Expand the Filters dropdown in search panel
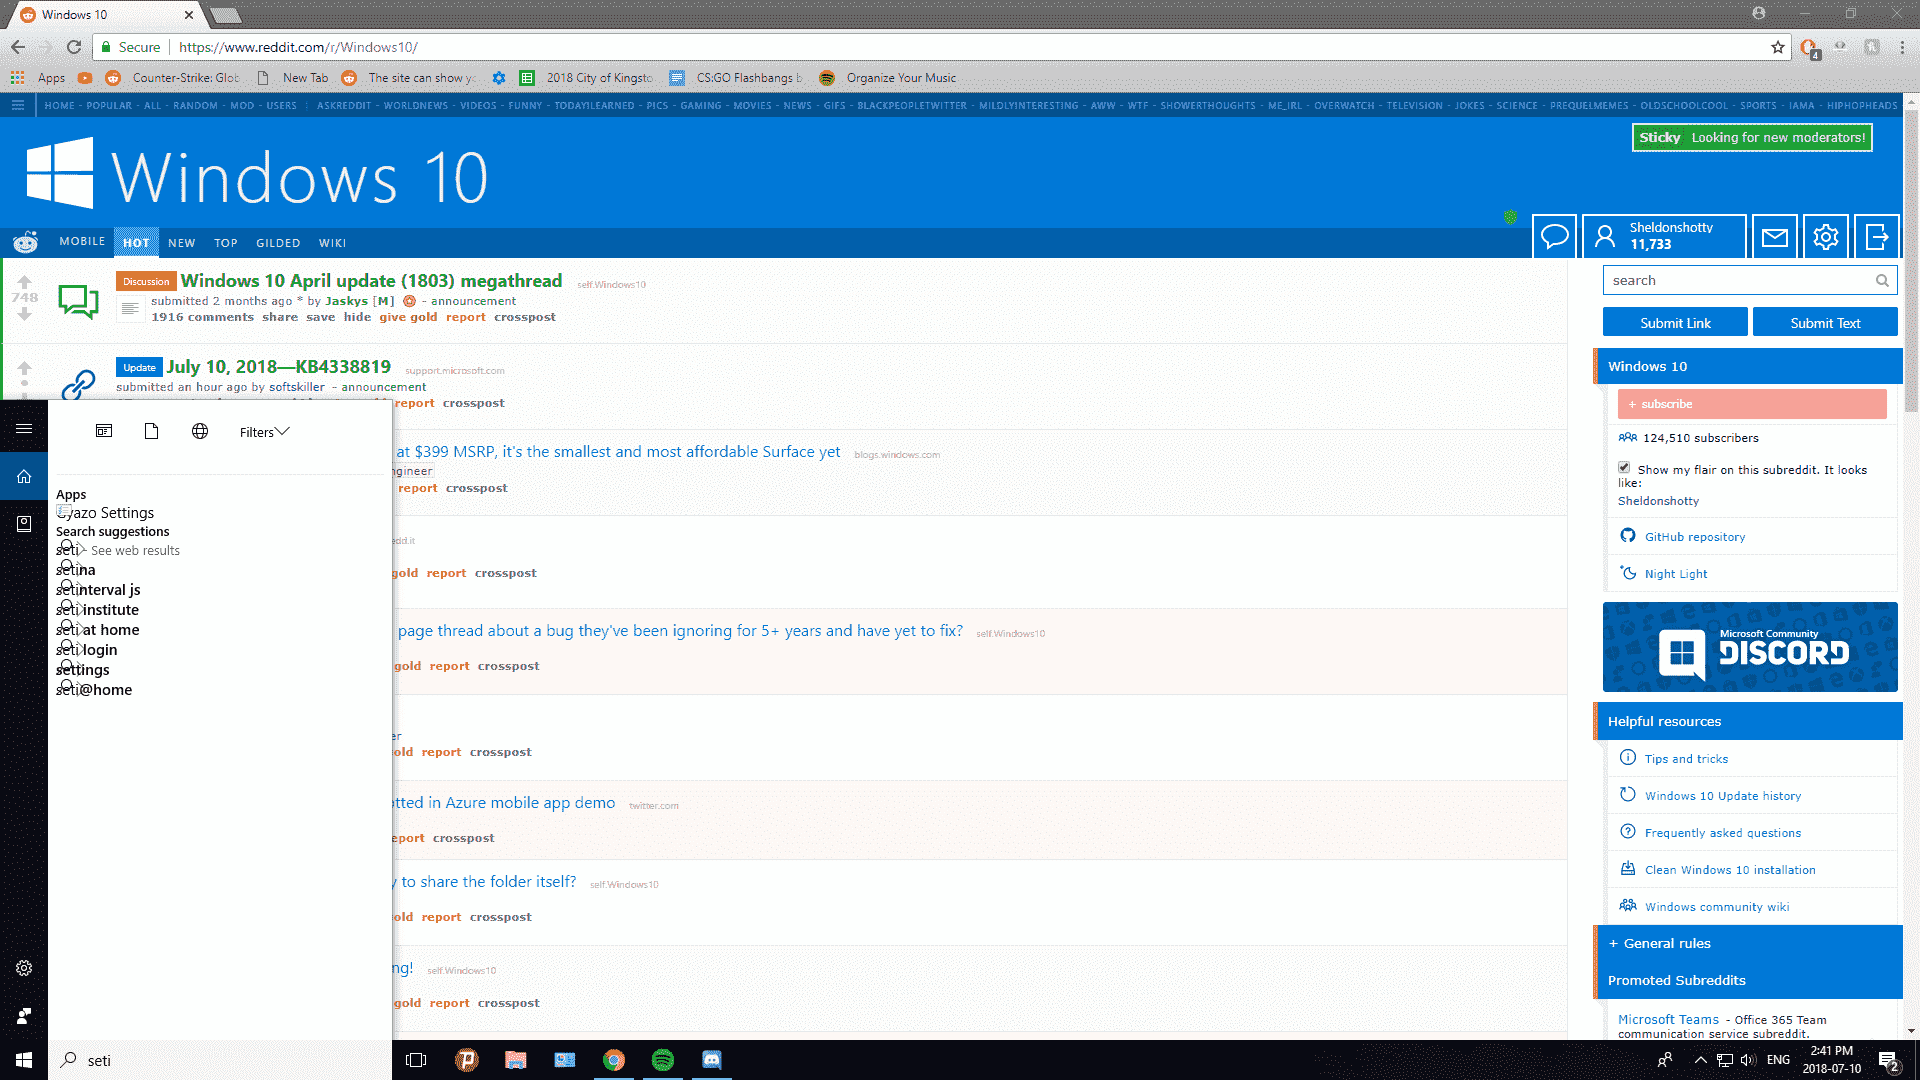The image size is (1920, 1080). 264,432
